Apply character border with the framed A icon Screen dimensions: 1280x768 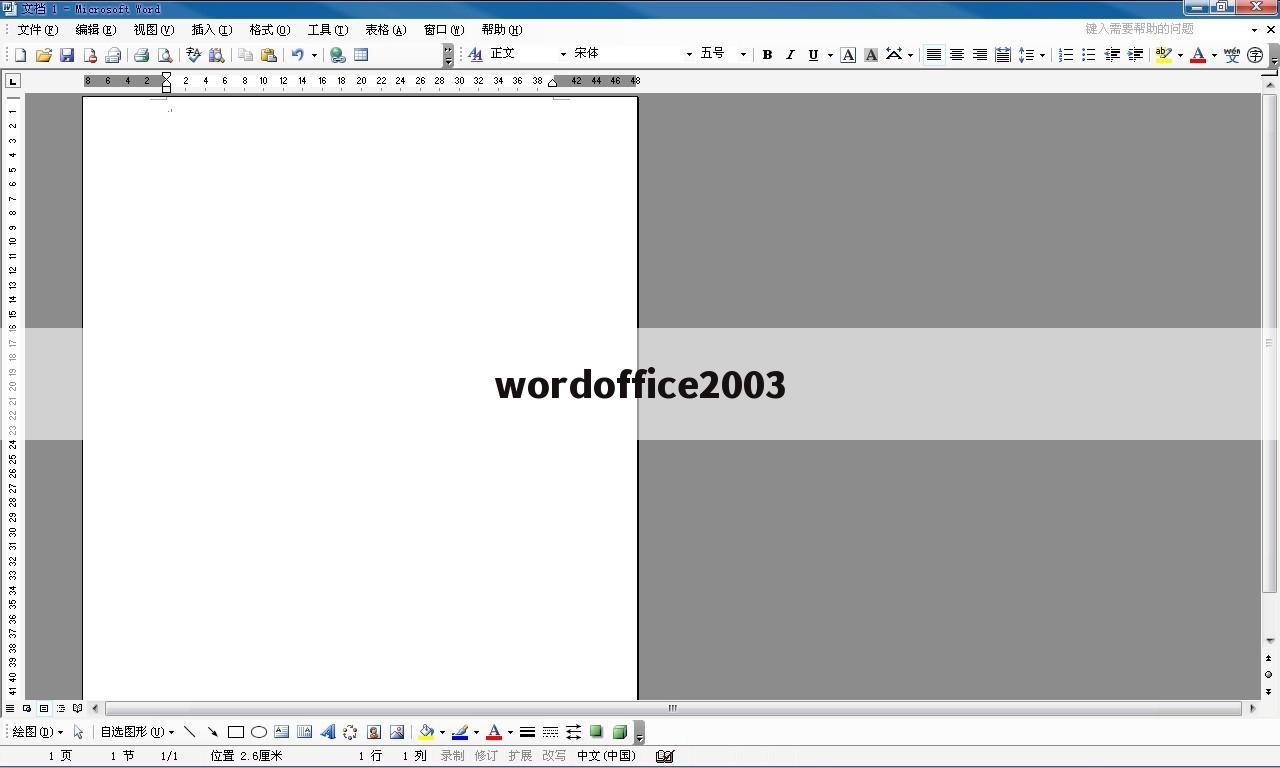tap(848, 55)
